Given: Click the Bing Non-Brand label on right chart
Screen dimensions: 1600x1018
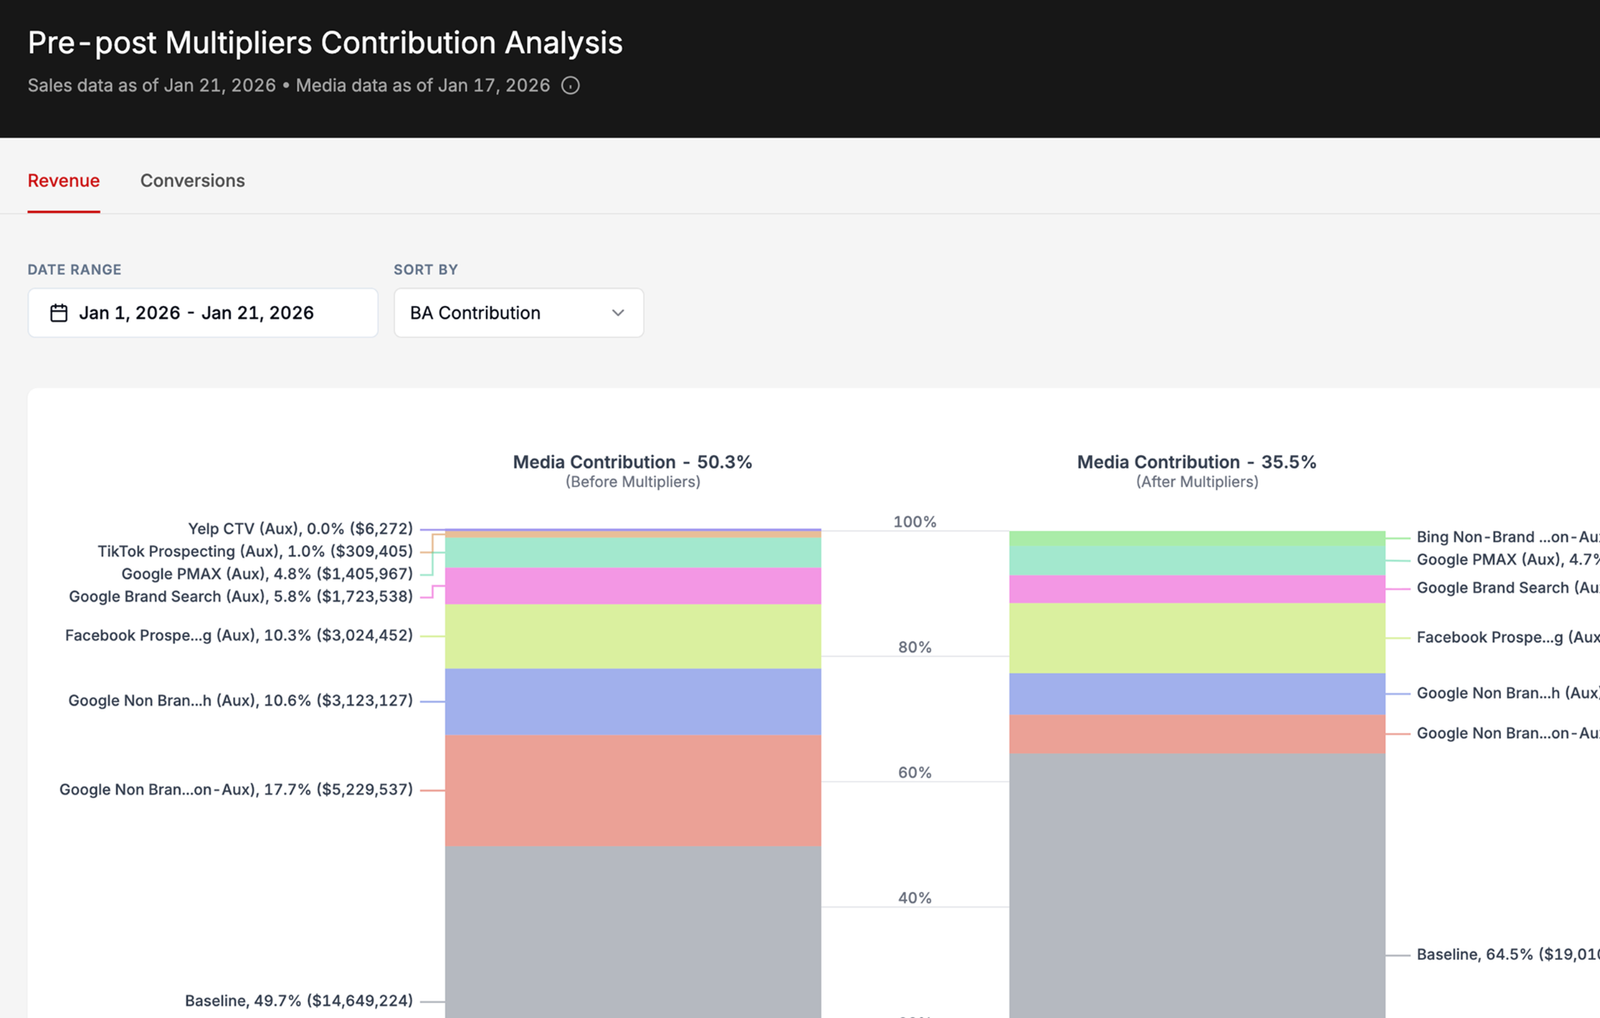Looking at the screenshot, I should (1508, 537).
